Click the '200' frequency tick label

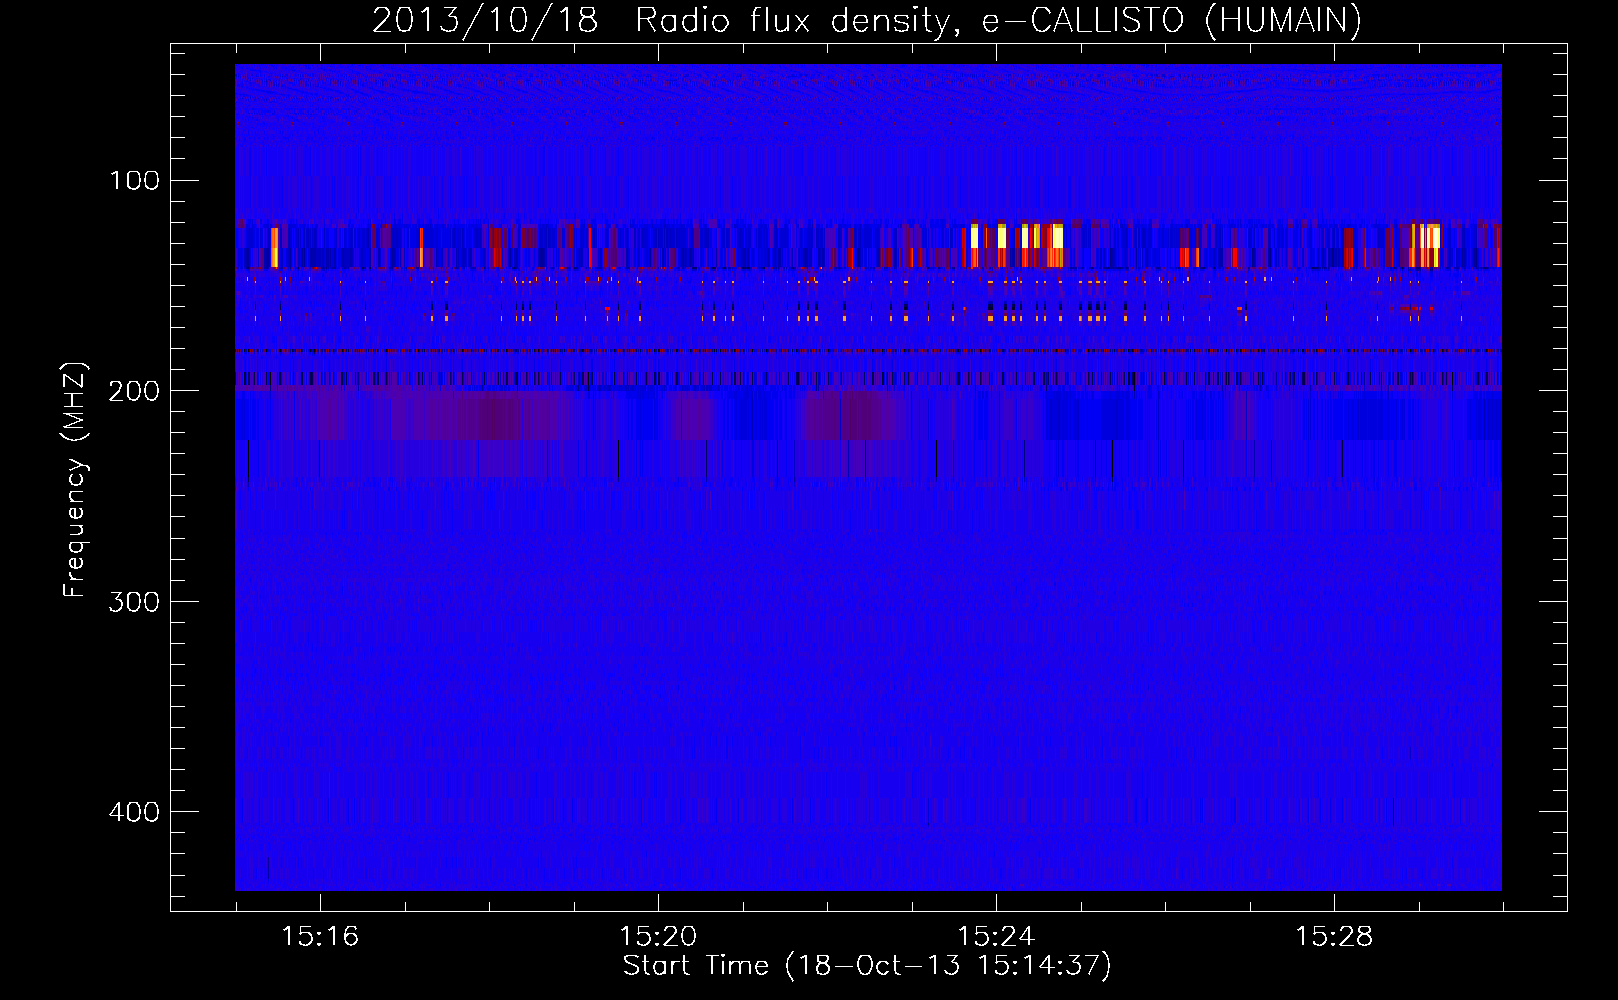tap(134, 391)
